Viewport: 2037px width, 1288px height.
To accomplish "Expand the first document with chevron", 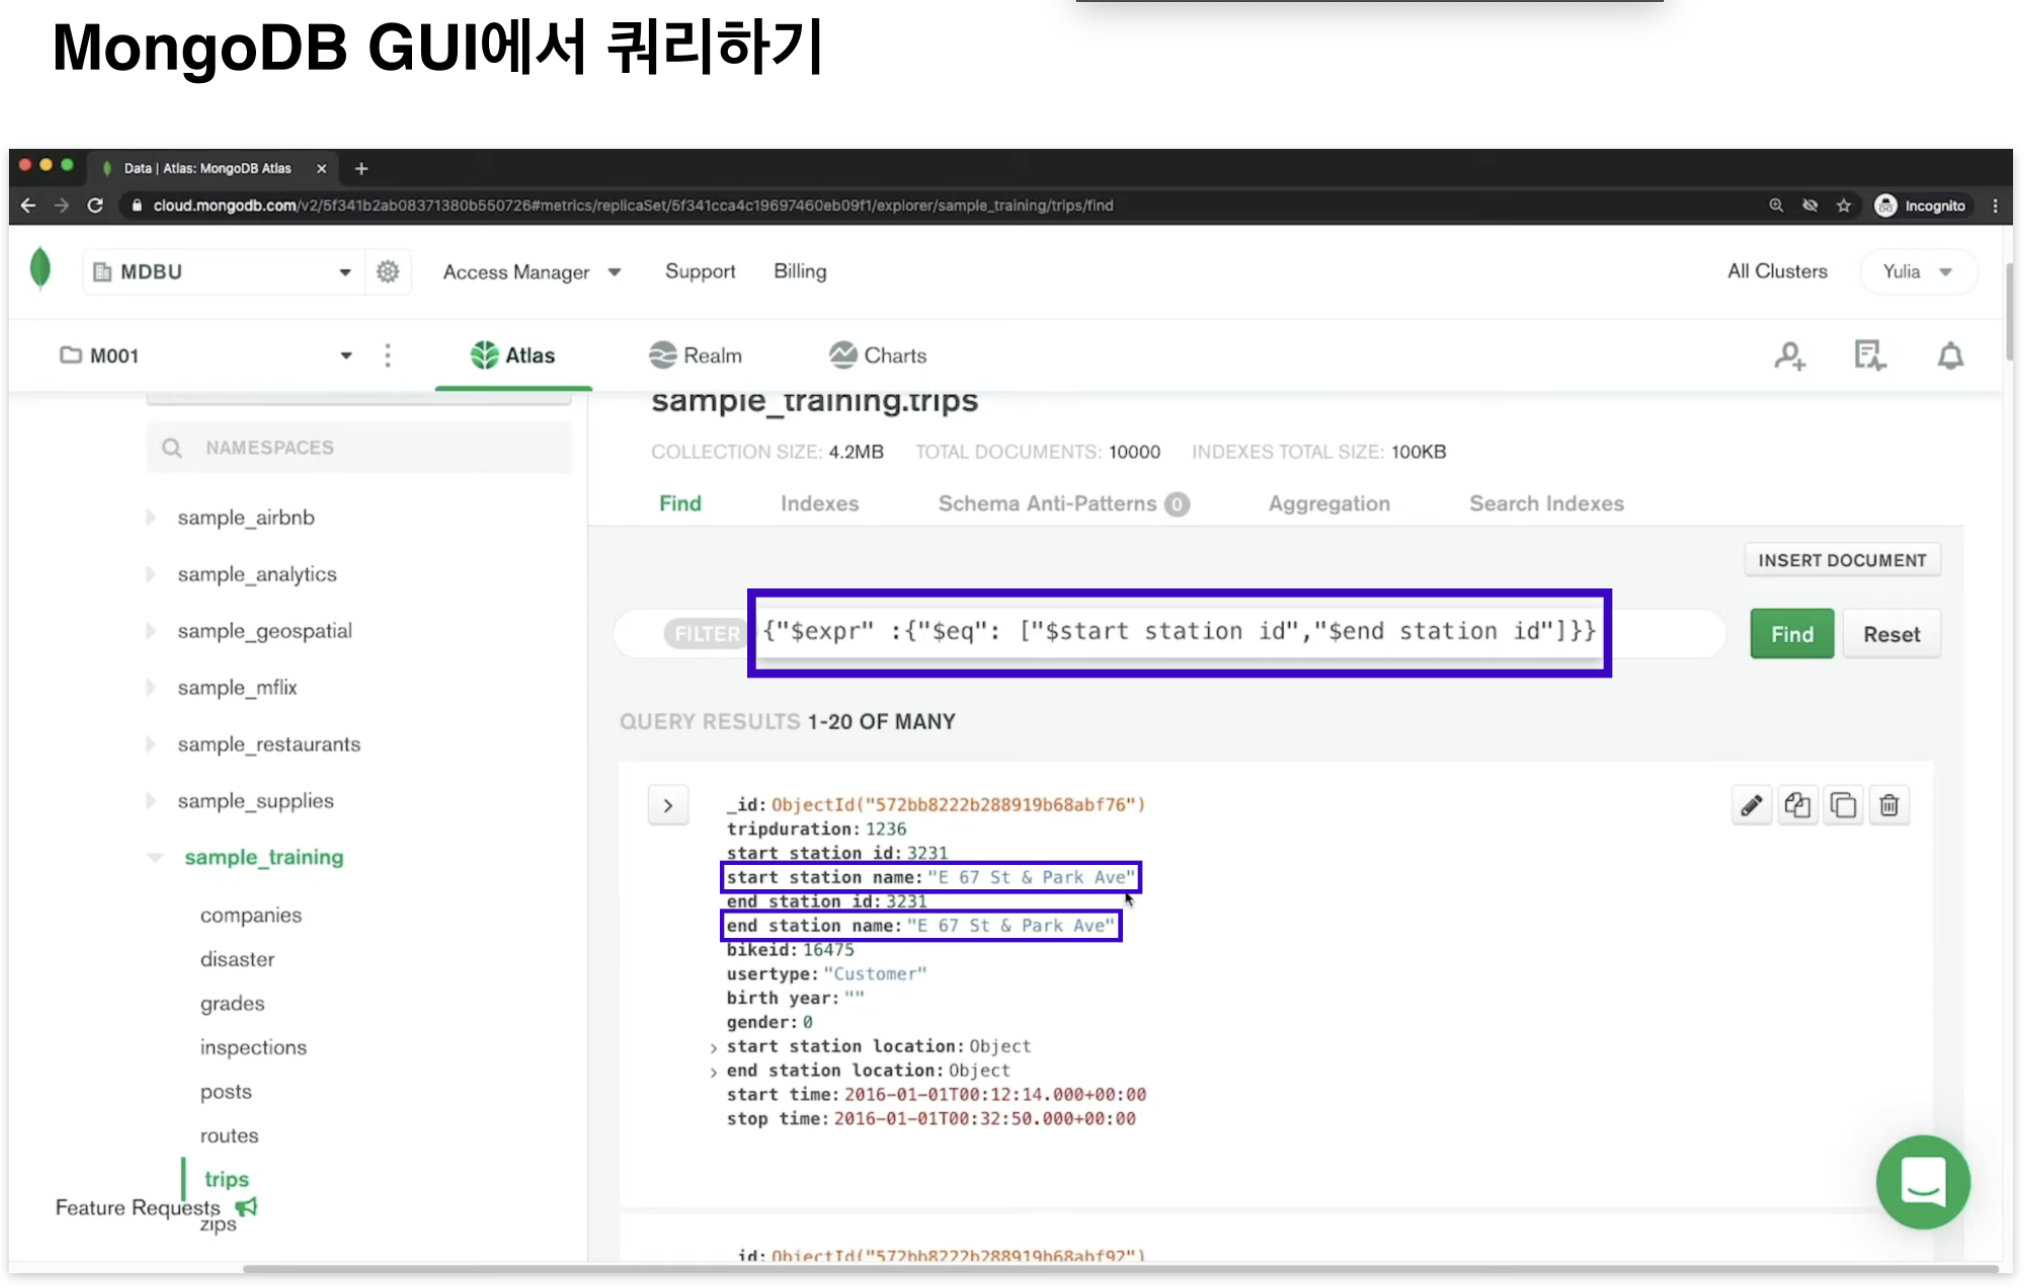I will click(668, 805).
